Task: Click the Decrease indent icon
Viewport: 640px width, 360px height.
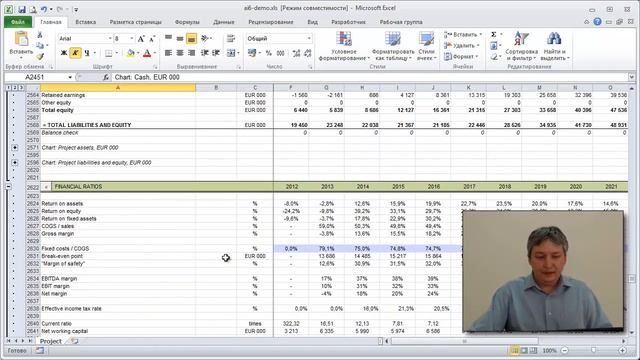Action: click(204, 53)
